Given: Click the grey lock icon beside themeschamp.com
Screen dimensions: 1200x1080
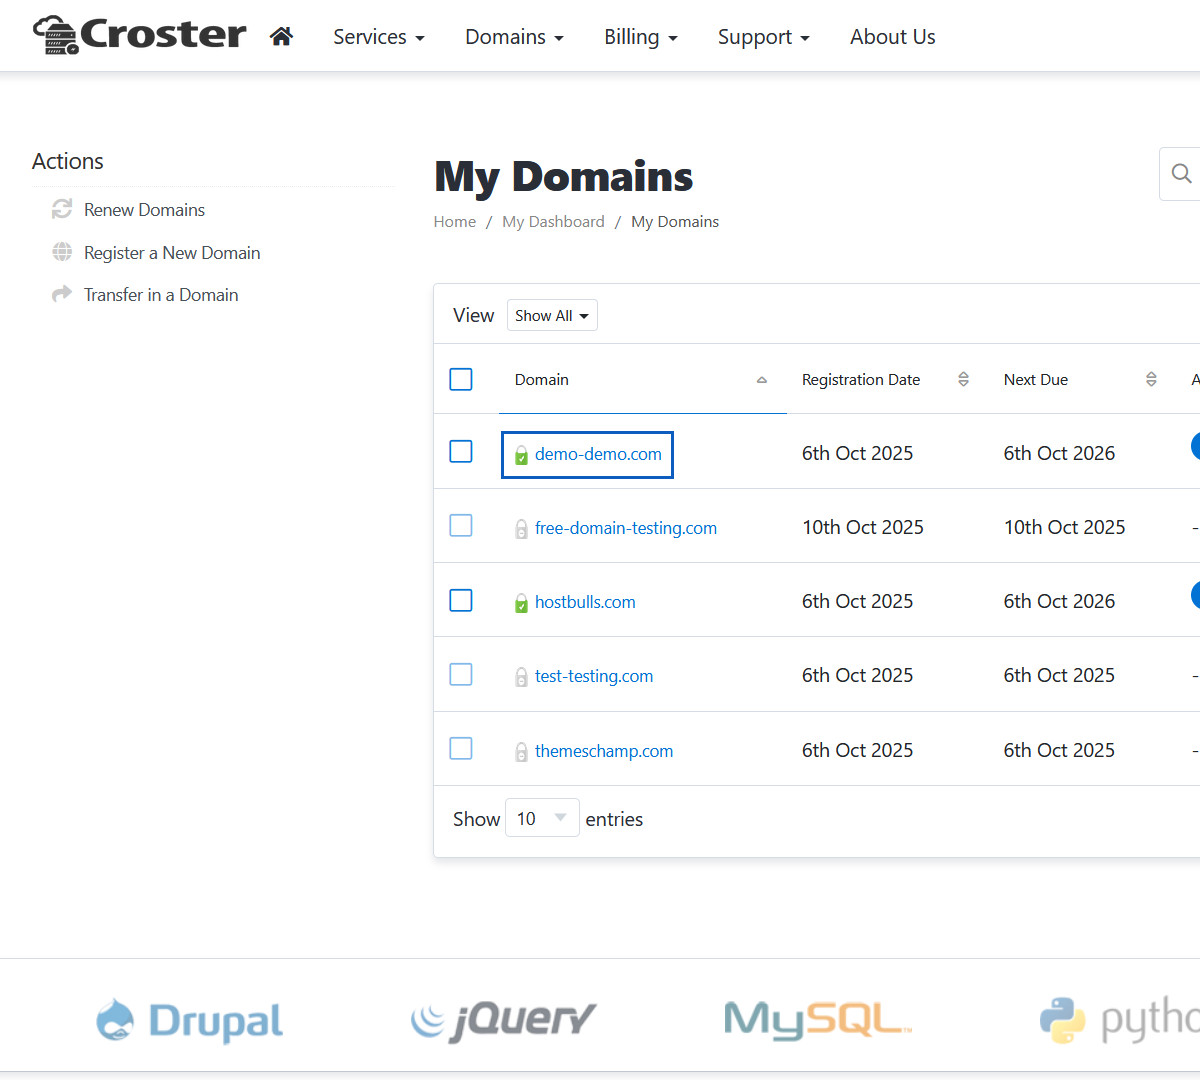Looking at the screenshot, I should [521, 752].
